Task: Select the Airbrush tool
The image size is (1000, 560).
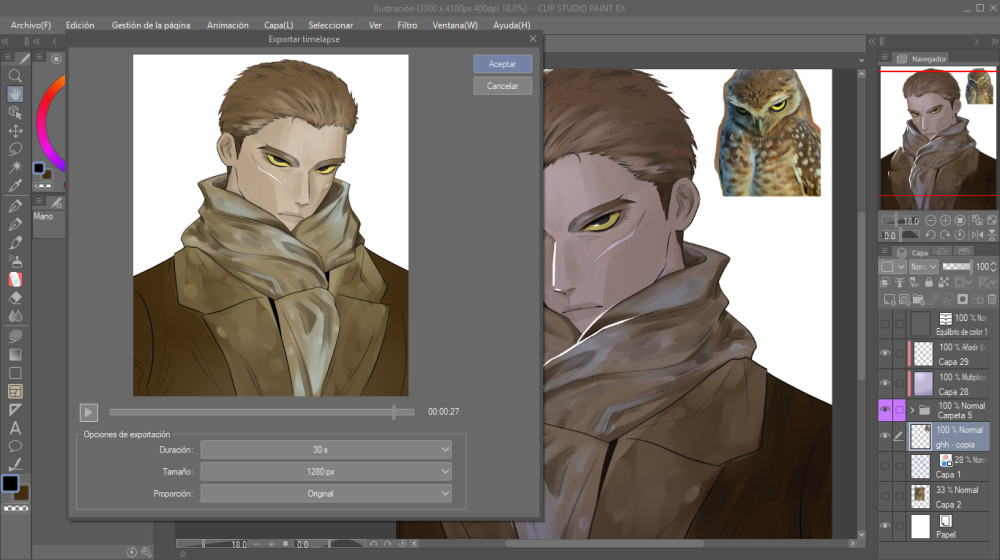Action: point(15,261)
